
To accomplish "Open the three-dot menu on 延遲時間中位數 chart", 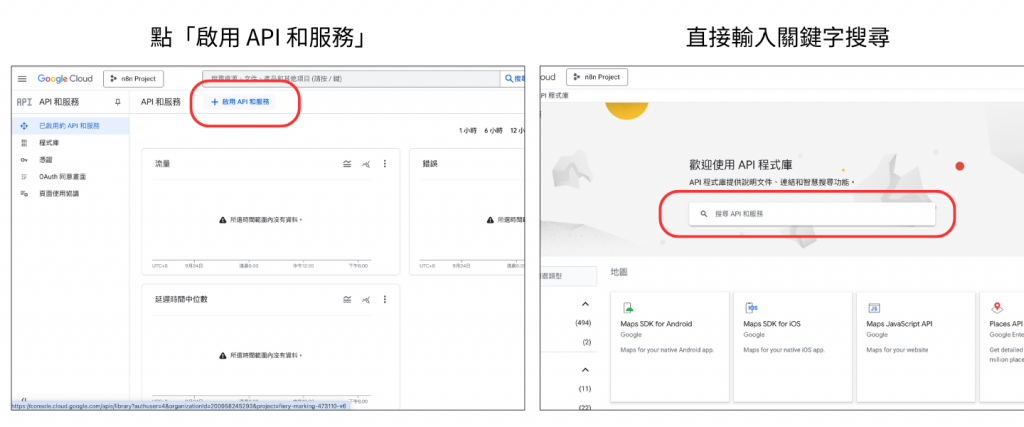I will click(x=385, y=299).
